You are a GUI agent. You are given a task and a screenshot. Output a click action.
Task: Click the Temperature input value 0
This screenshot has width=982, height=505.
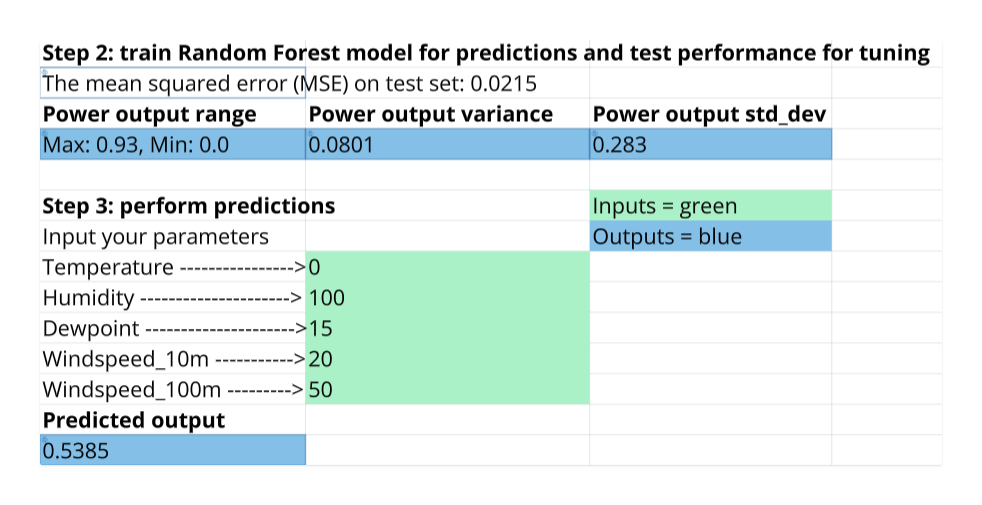pos(447,268)
